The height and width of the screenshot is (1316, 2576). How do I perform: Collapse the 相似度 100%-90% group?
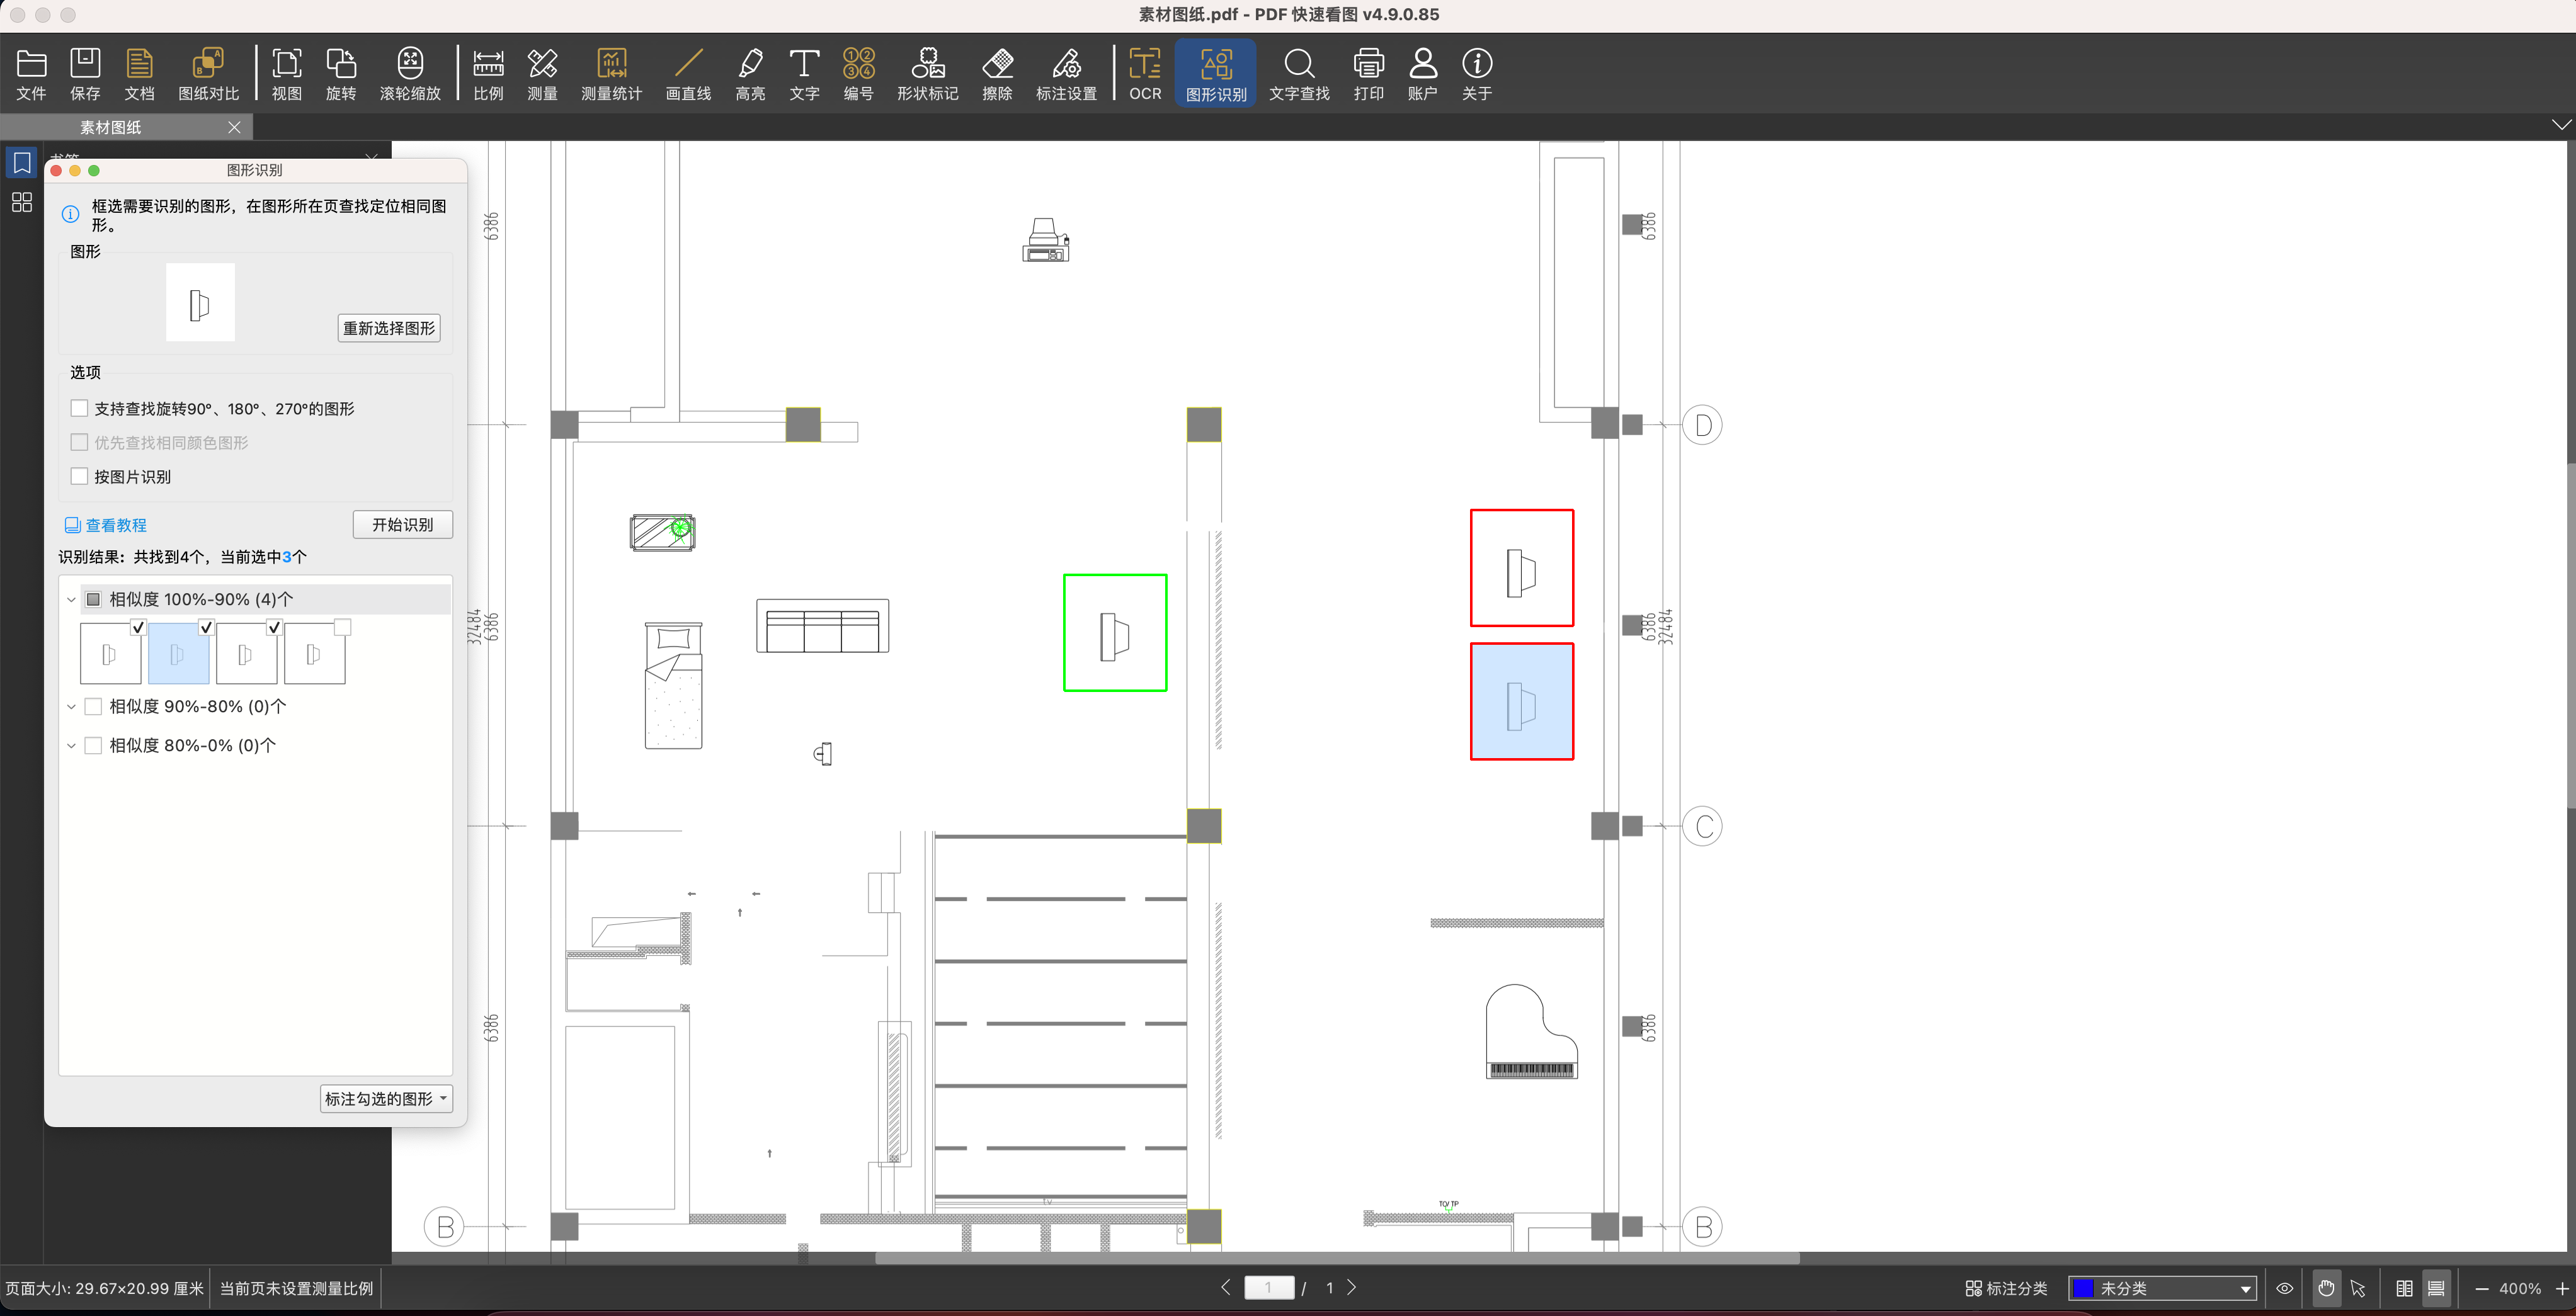pyautogui.click(x=71, y=600)
